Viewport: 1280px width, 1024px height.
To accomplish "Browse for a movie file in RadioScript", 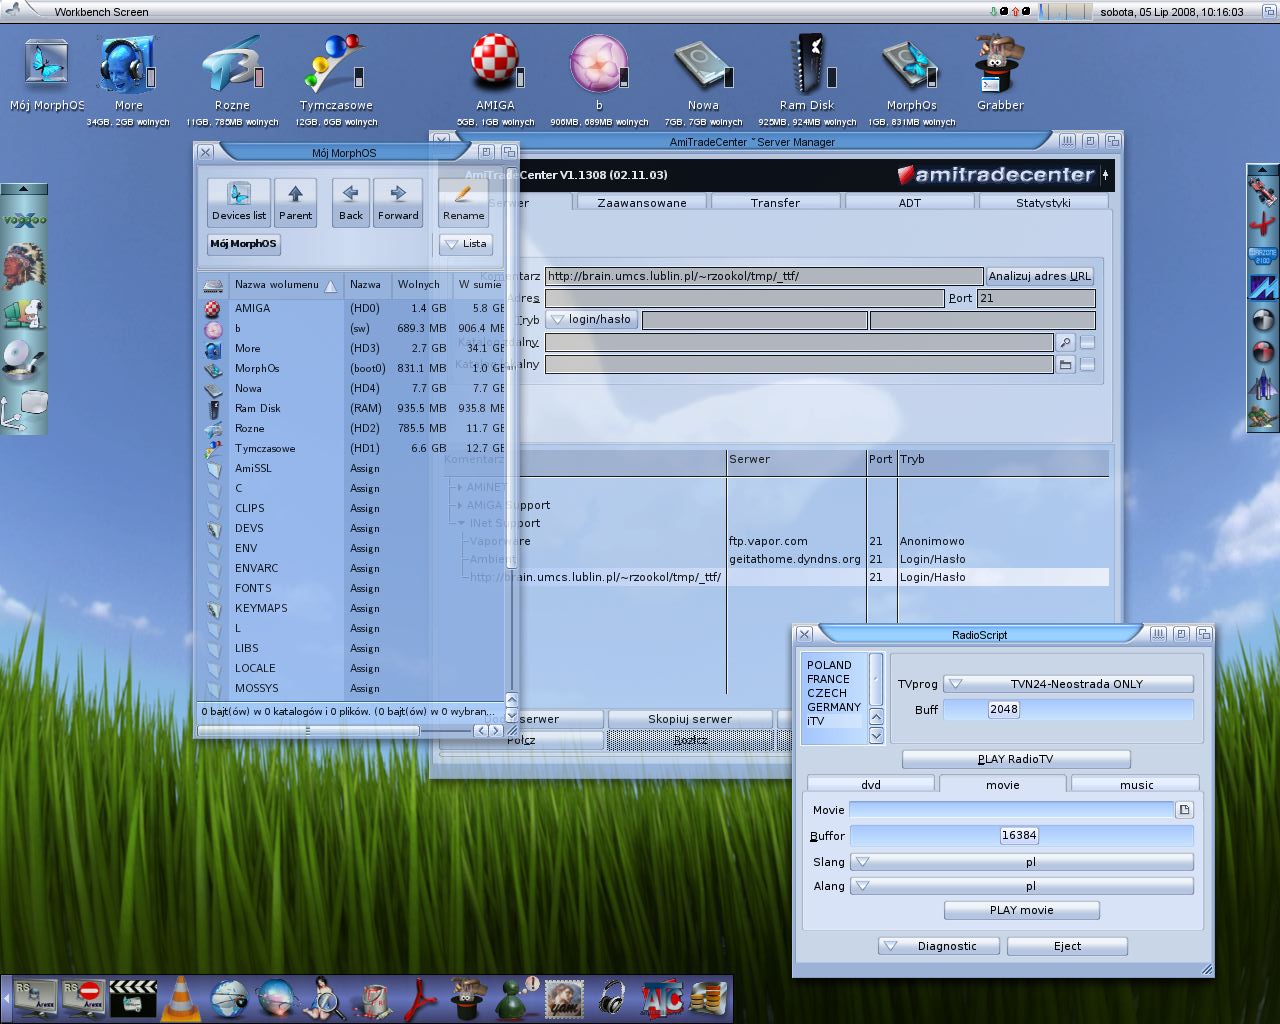I will (x=1185, y=810).
